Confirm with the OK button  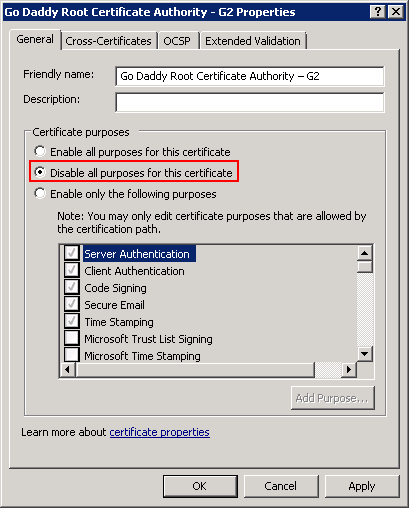[200, 486]
